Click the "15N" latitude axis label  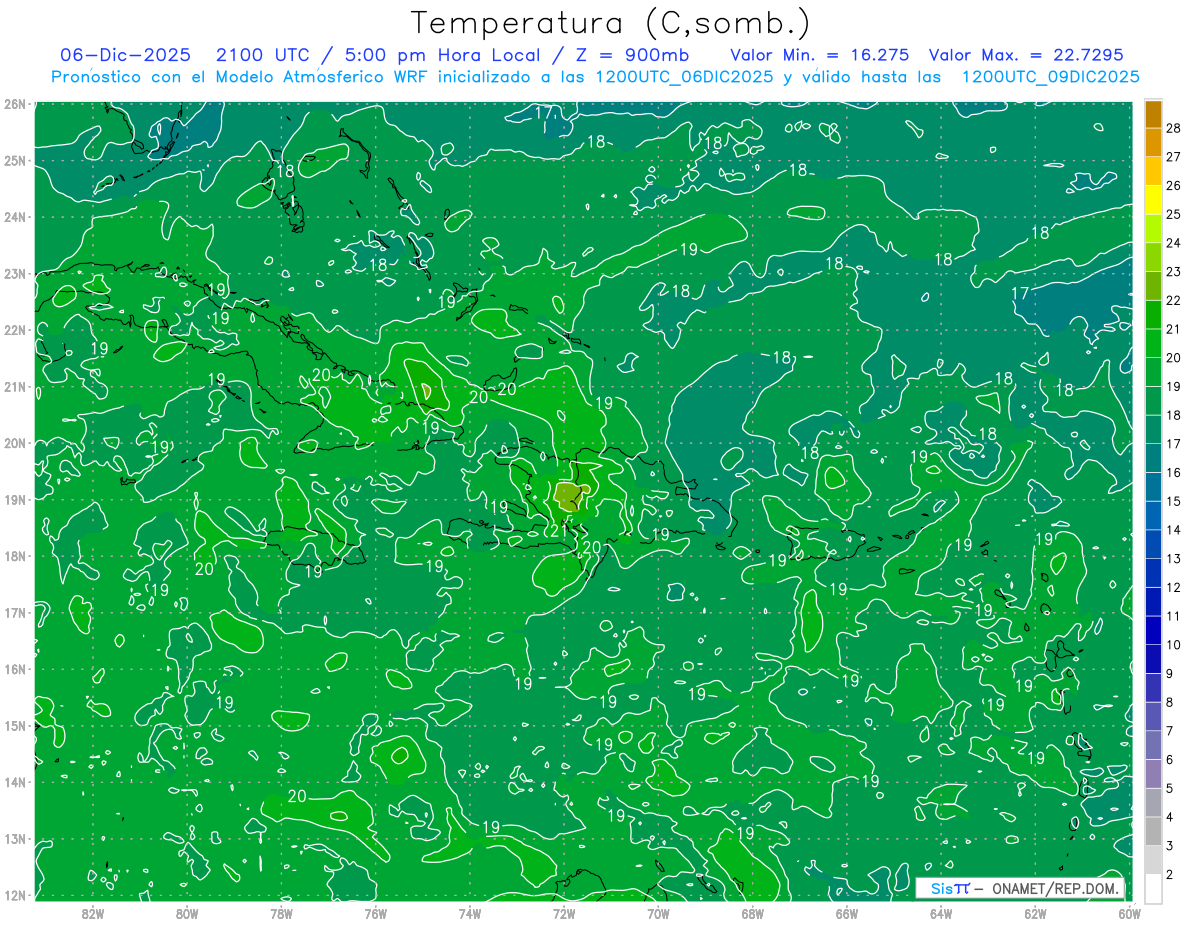pyautogui.click(x=15, y=726)
